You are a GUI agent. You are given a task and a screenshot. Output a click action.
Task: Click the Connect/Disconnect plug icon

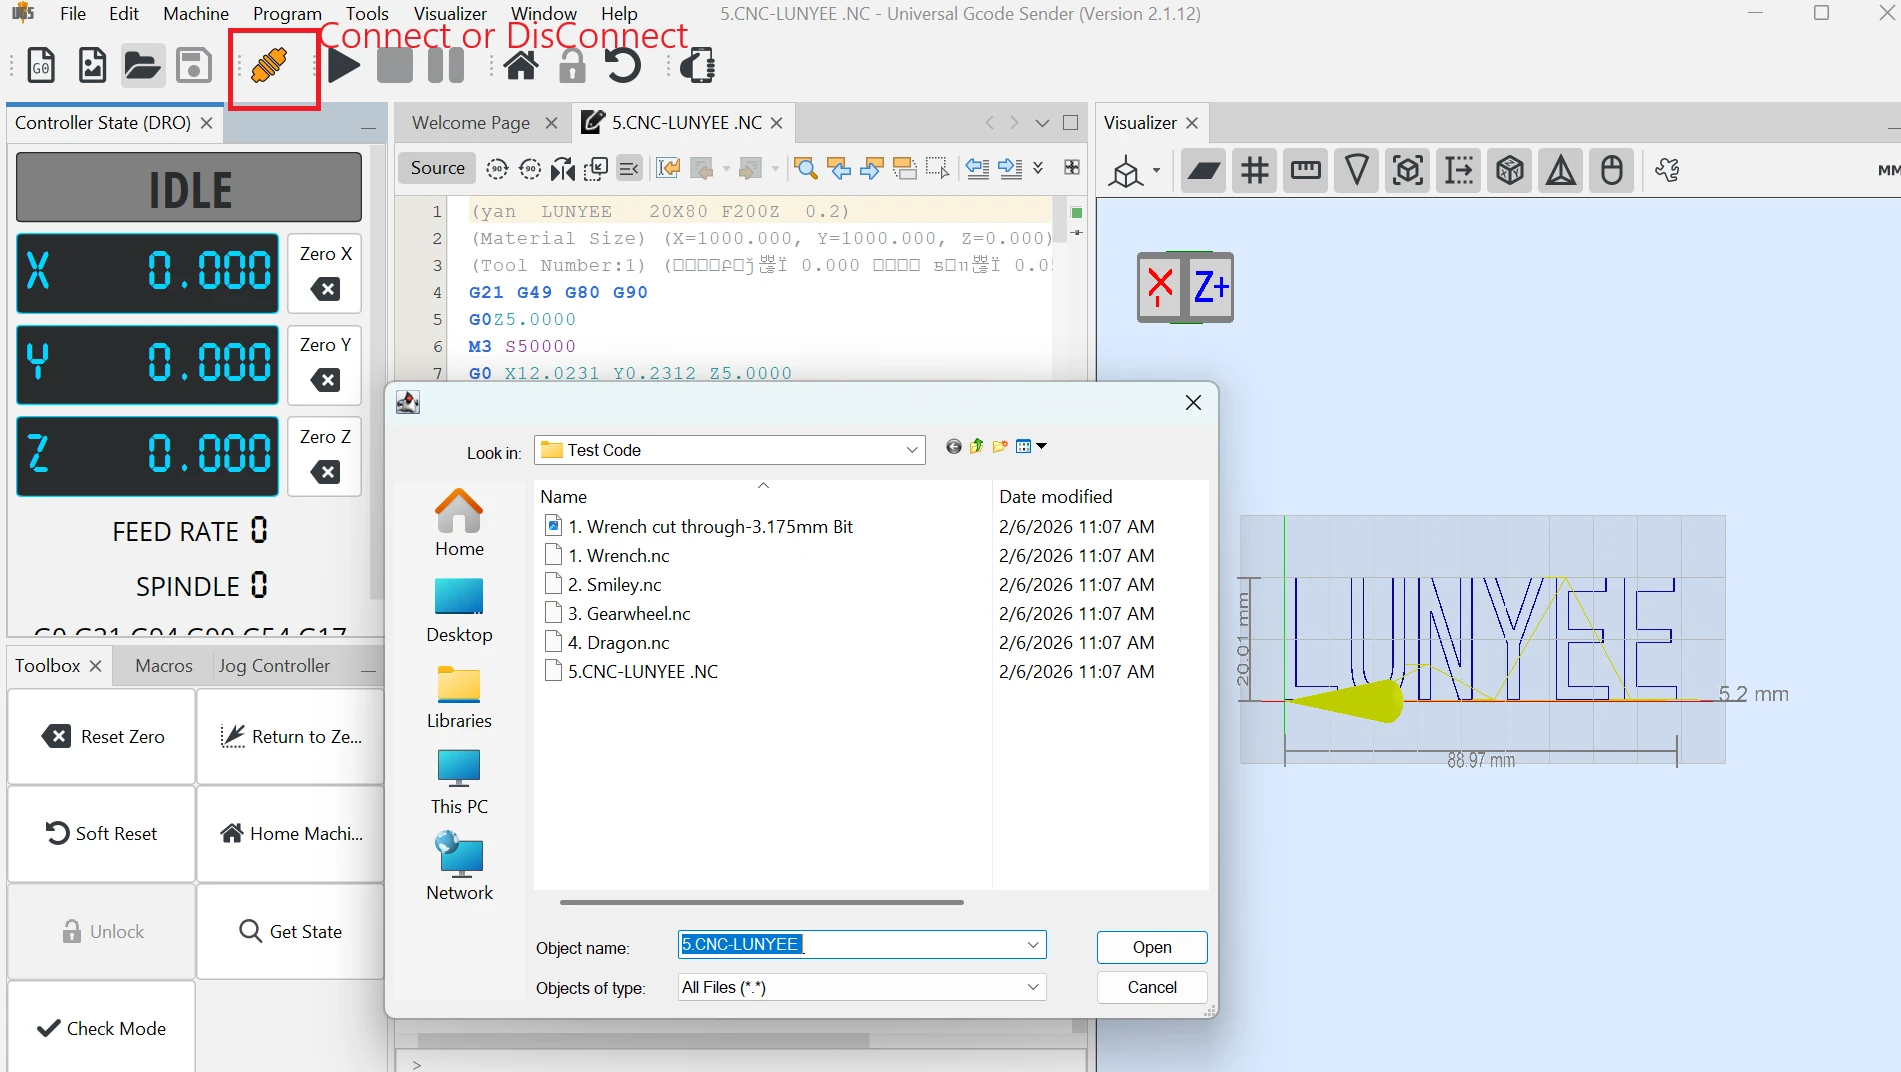pyautogui.click(x=270, y=66)
